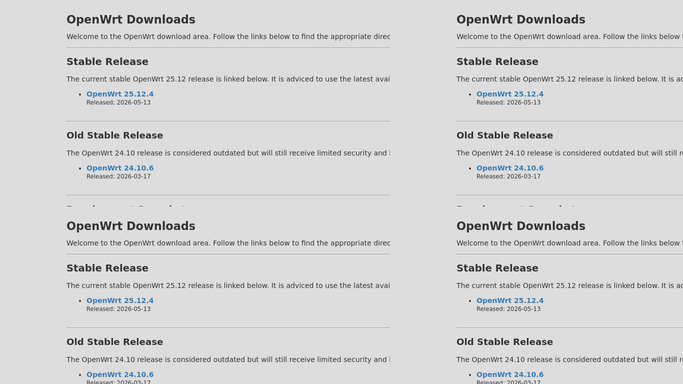Select Stable Release heading in bottom-right copy
This screenshot has width=683, height=384.
(497, 268)
